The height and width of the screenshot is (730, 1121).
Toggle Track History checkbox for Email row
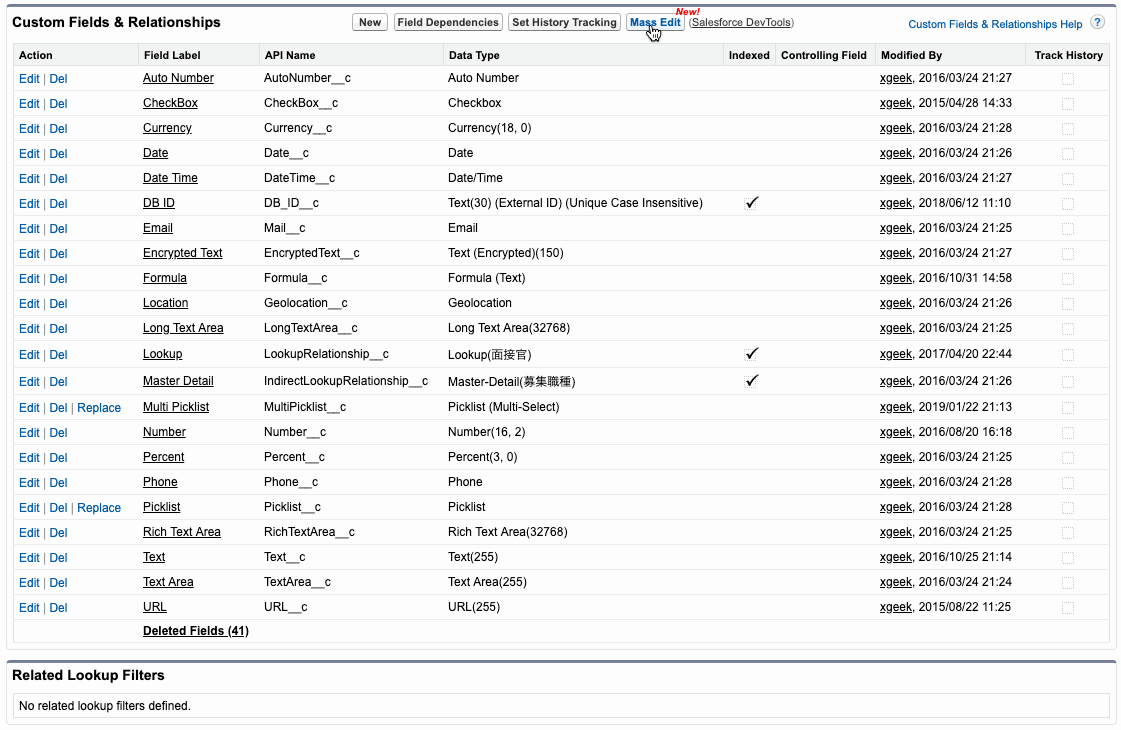point(1068,230)
